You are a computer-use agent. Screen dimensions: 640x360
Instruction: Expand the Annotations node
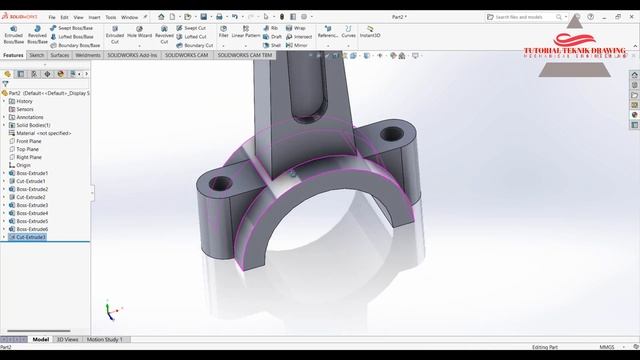coord(4,117)
